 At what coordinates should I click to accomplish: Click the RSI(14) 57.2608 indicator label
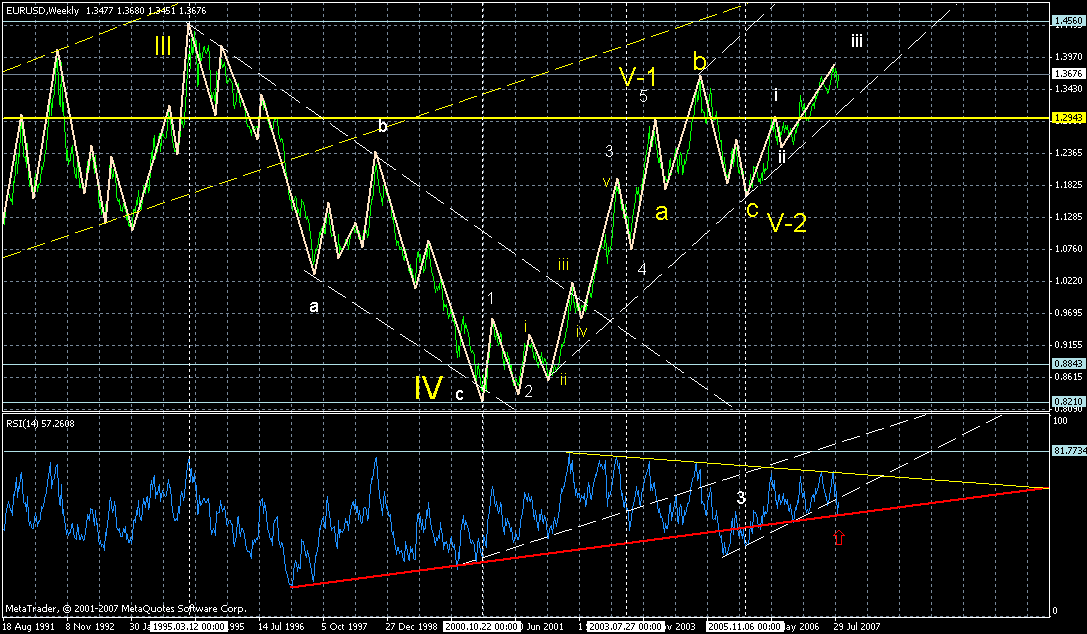pos(40,423)
